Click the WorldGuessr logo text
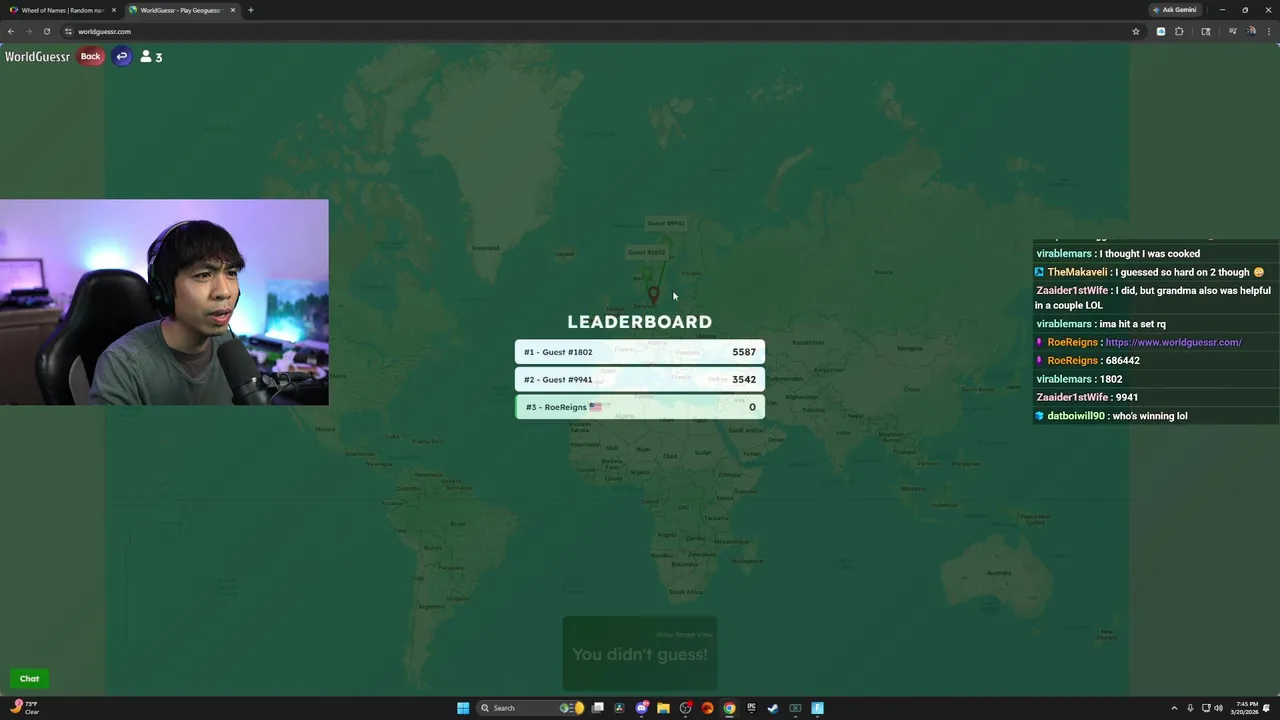The height and width of the screenshot is (720, 1280). [37, 57]
